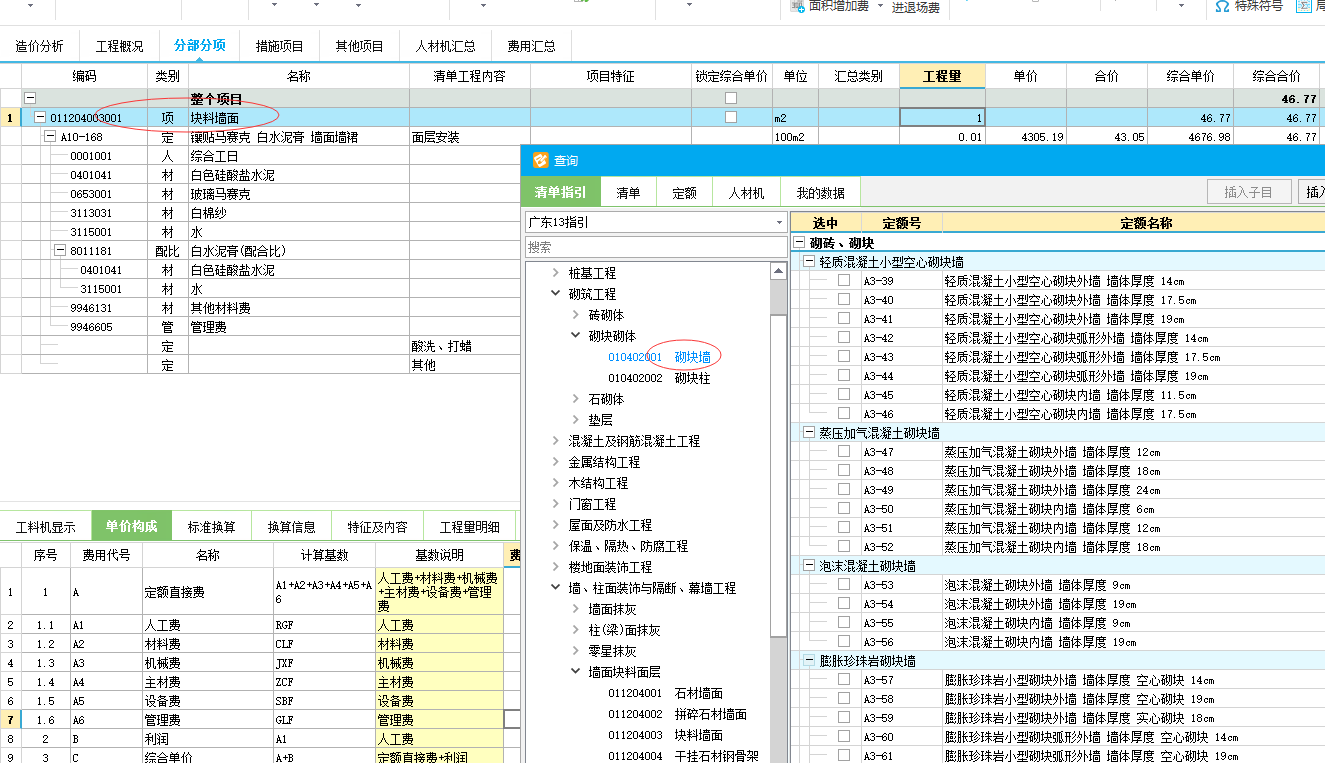Image resolution: width=1325 pixels, height=763 pixels.
Task: Collapse the 轻质混凝土小型空心砌块墙 group
Action: pos(809,261)
